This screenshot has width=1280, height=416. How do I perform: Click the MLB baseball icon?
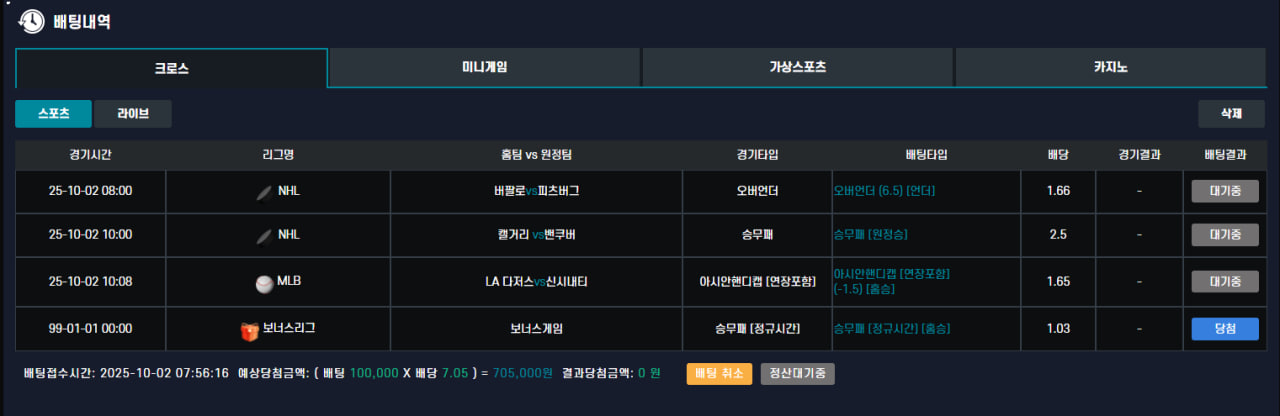pos(264,283)
